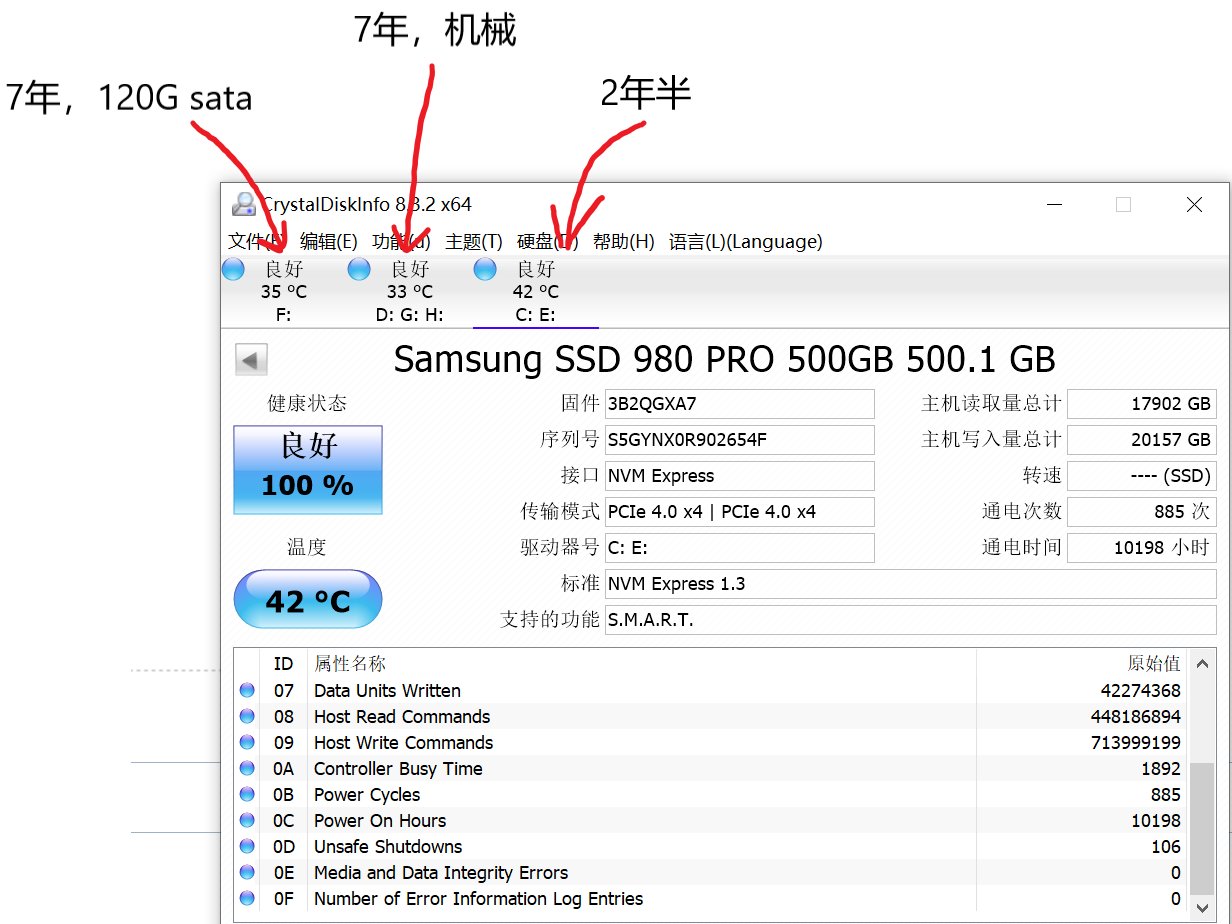Screen dimensions: 1232x924
Task: Select the Unsafe Shutdowns row
Action: (x=711, y=847)
